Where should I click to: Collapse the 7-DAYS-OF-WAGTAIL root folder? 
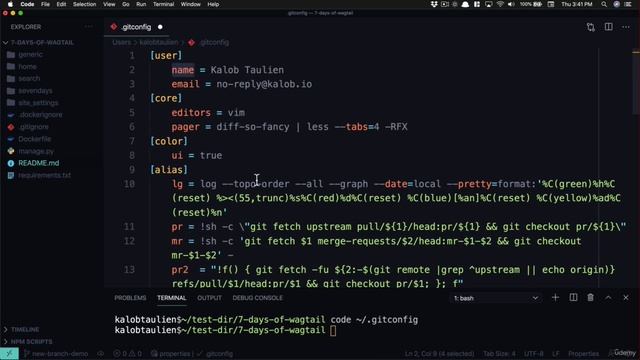(x=42, y=42)
